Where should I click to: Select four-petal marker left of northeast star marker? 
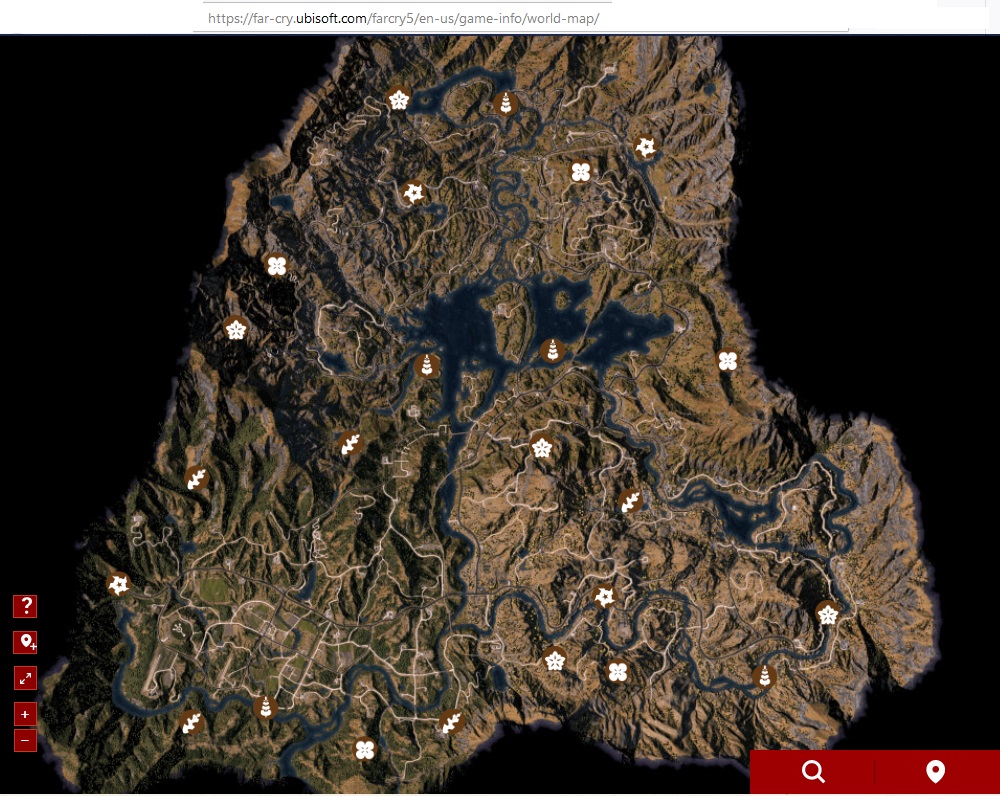[580, 172]
